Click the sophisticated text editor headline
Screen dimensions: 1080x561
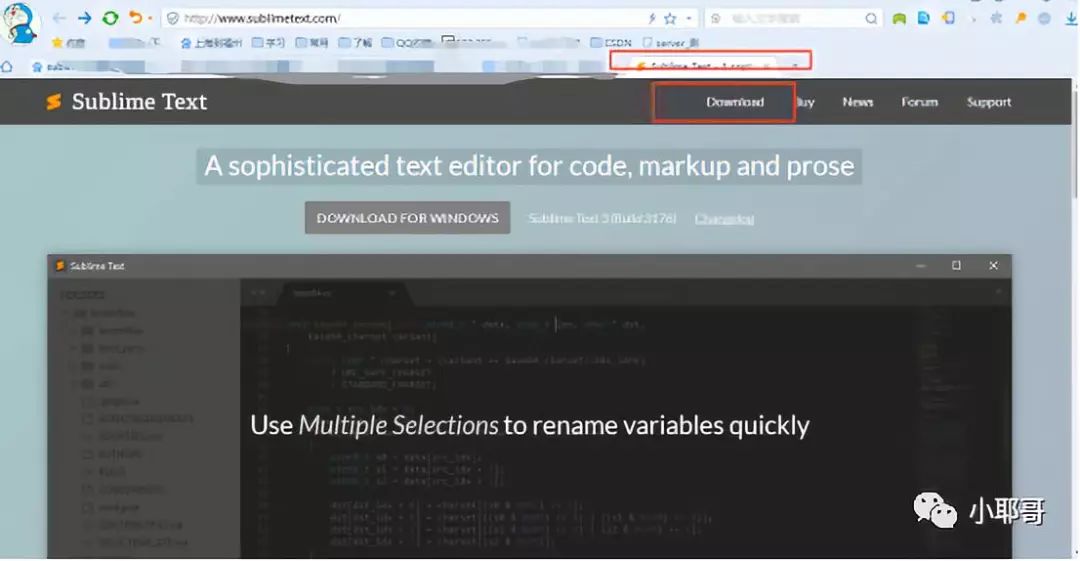tap(529, 166)
